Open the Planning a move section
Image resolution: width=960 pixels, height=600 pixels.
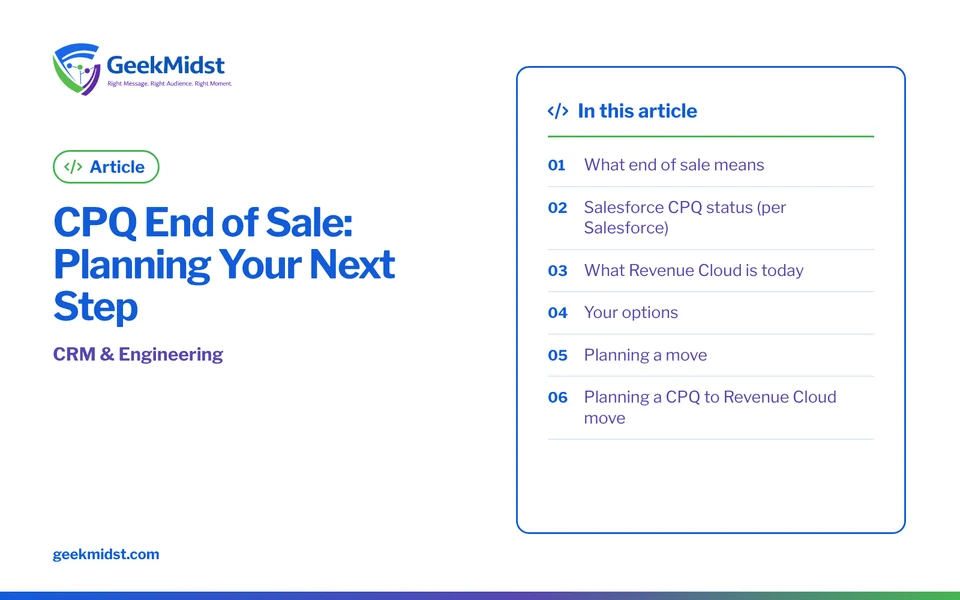tap(645, 355)
